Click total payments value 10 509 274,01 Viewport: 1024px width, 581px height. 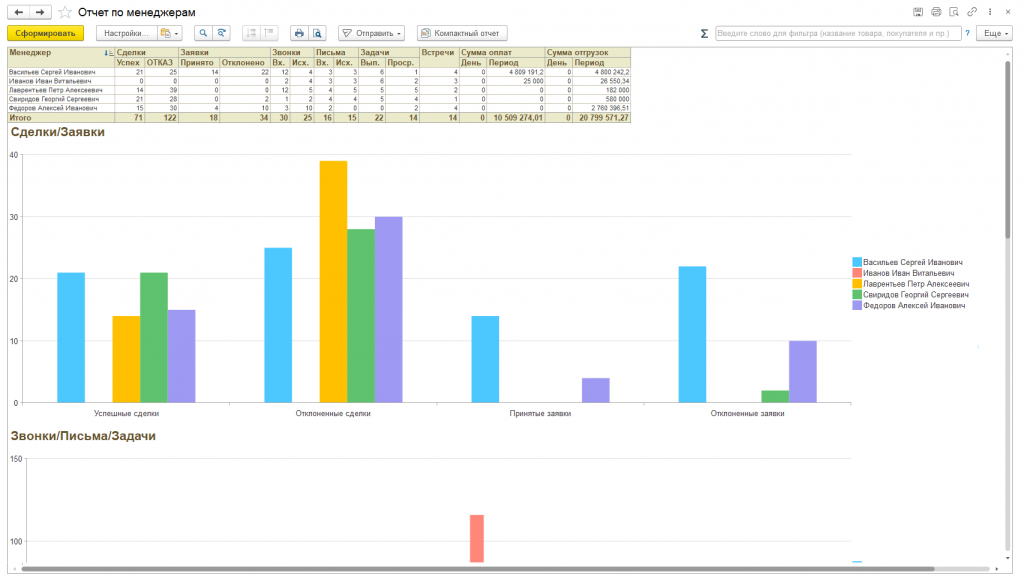coord(517,118)
